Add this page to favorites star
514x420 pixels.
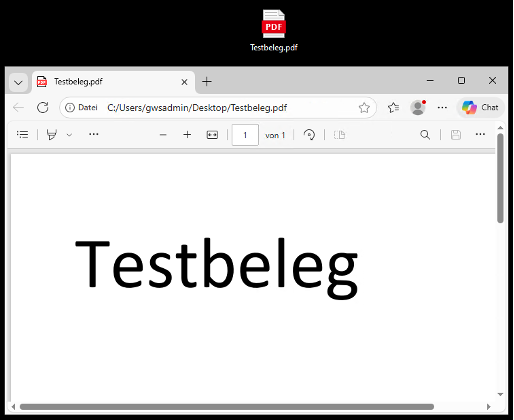364,108
